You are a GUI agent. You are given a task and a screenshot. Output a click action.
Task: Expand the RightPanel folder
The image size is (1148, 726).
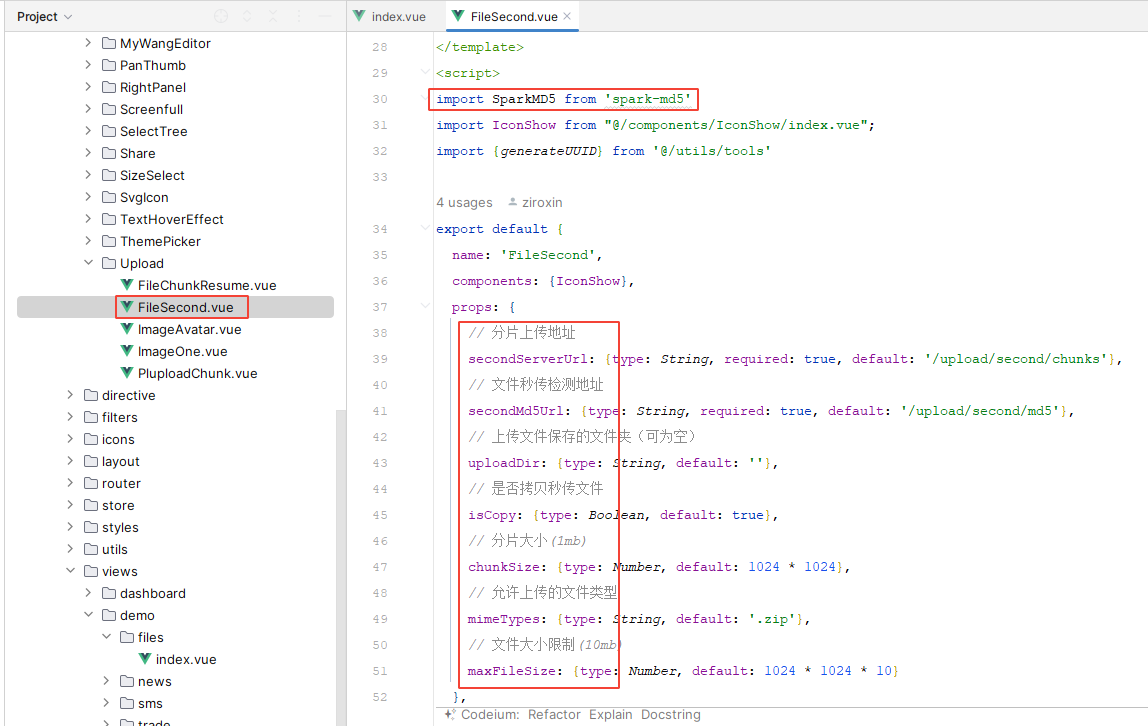pyautogui.click(x=88, y=87)
